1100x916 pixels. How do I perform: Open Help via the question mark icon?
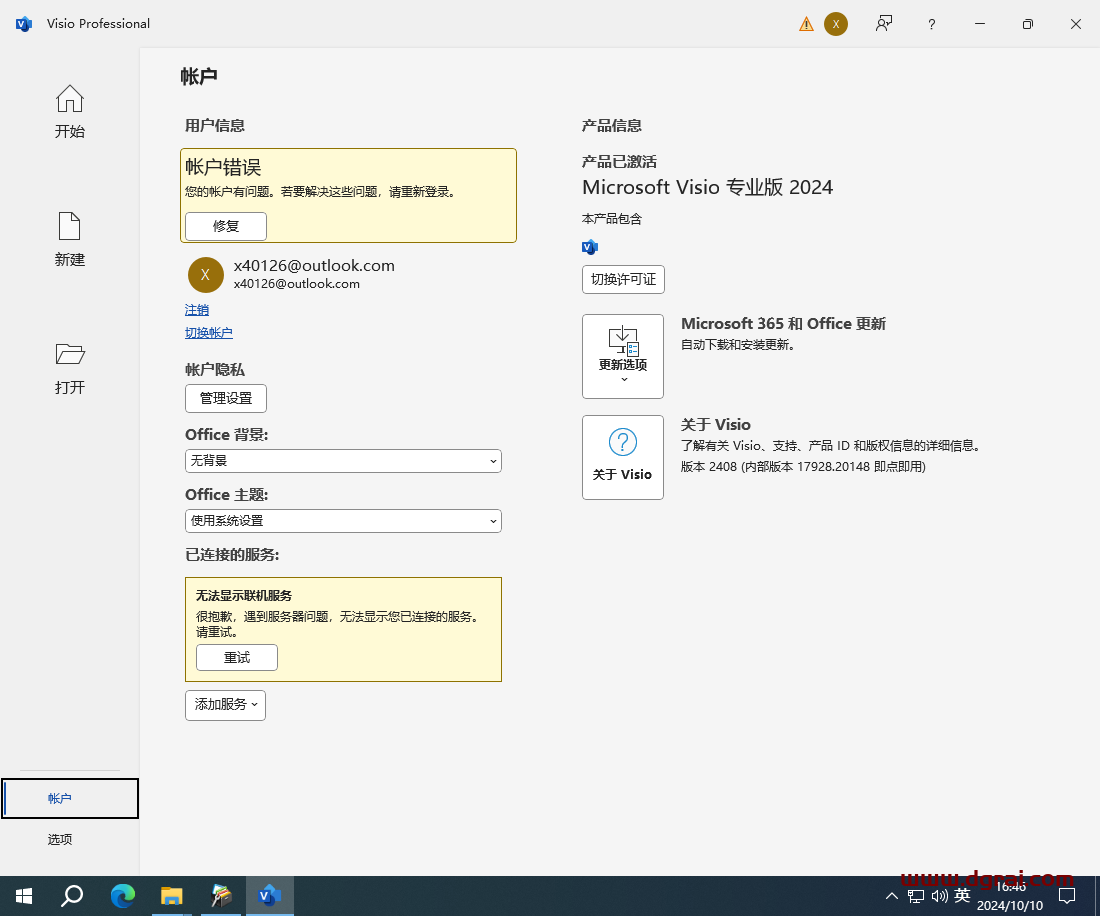point(931,23)
